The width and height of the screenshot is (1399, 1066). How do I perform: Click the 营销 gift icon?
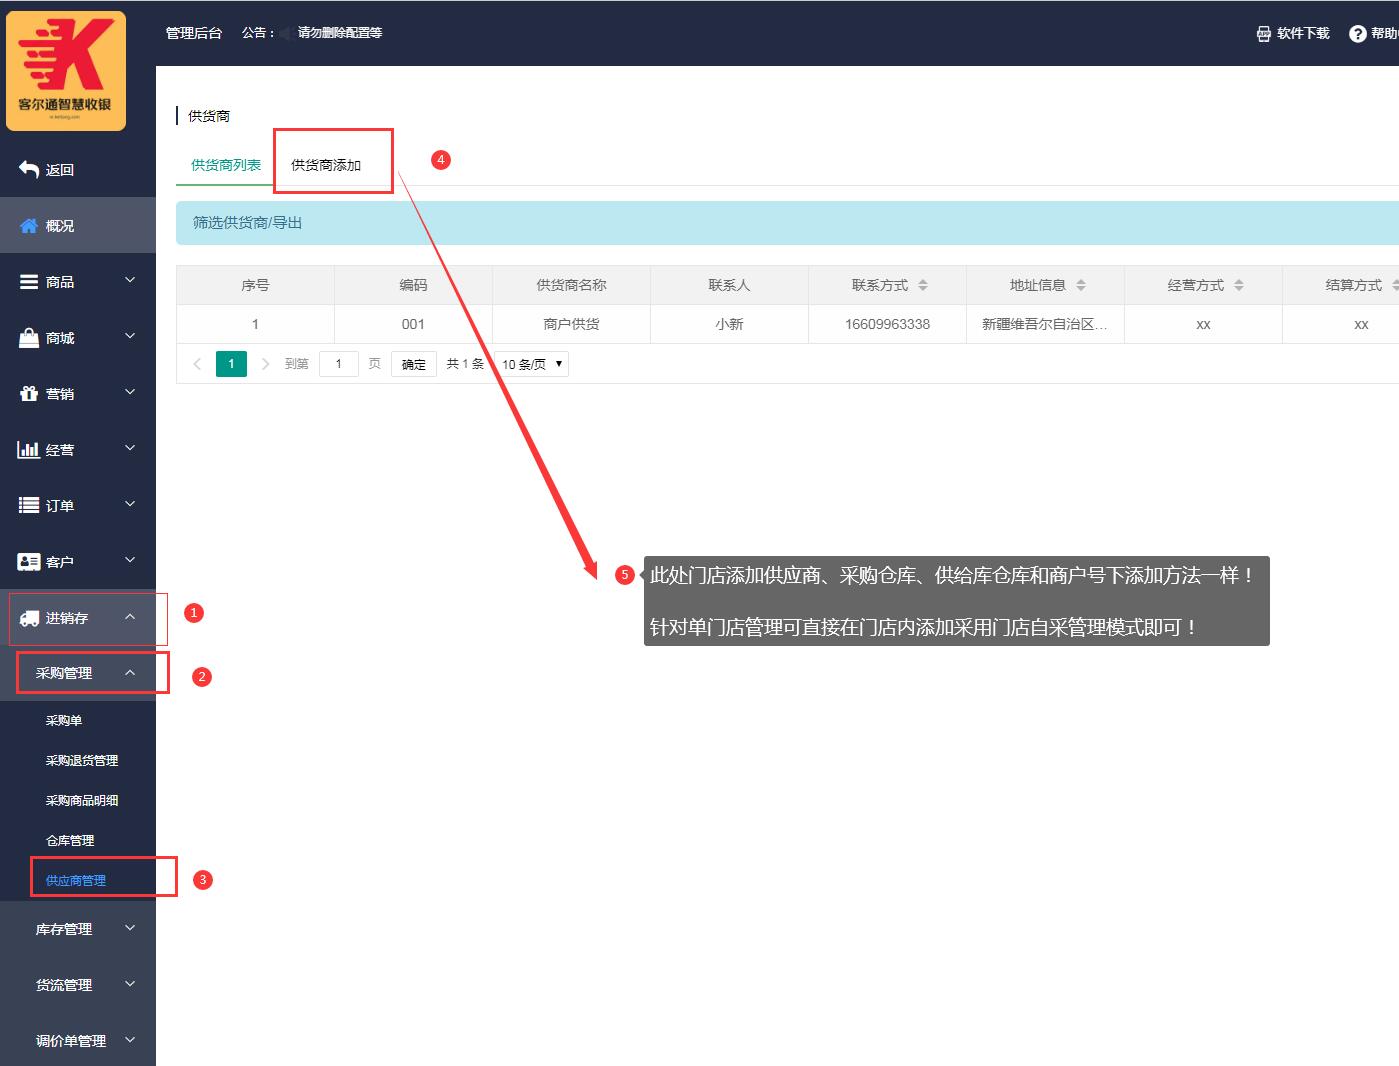(29, 394)
